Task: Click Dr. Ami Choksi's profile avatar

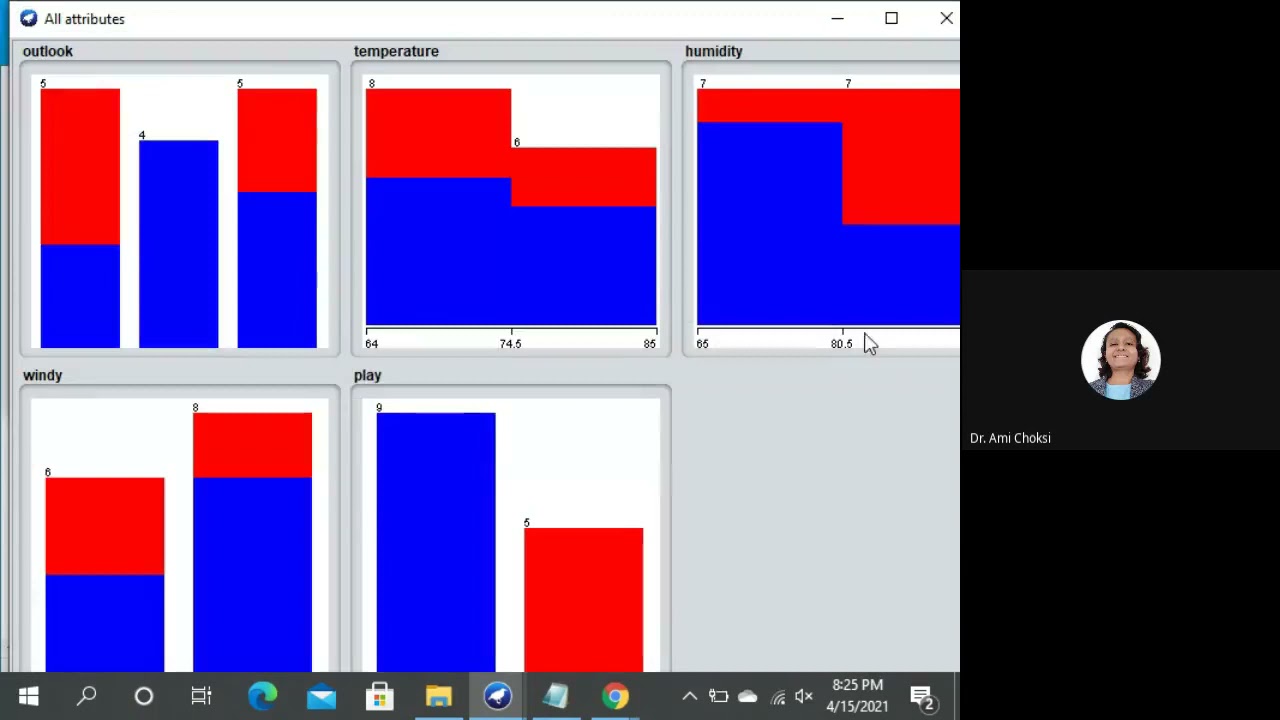Action: [1120, 360]
